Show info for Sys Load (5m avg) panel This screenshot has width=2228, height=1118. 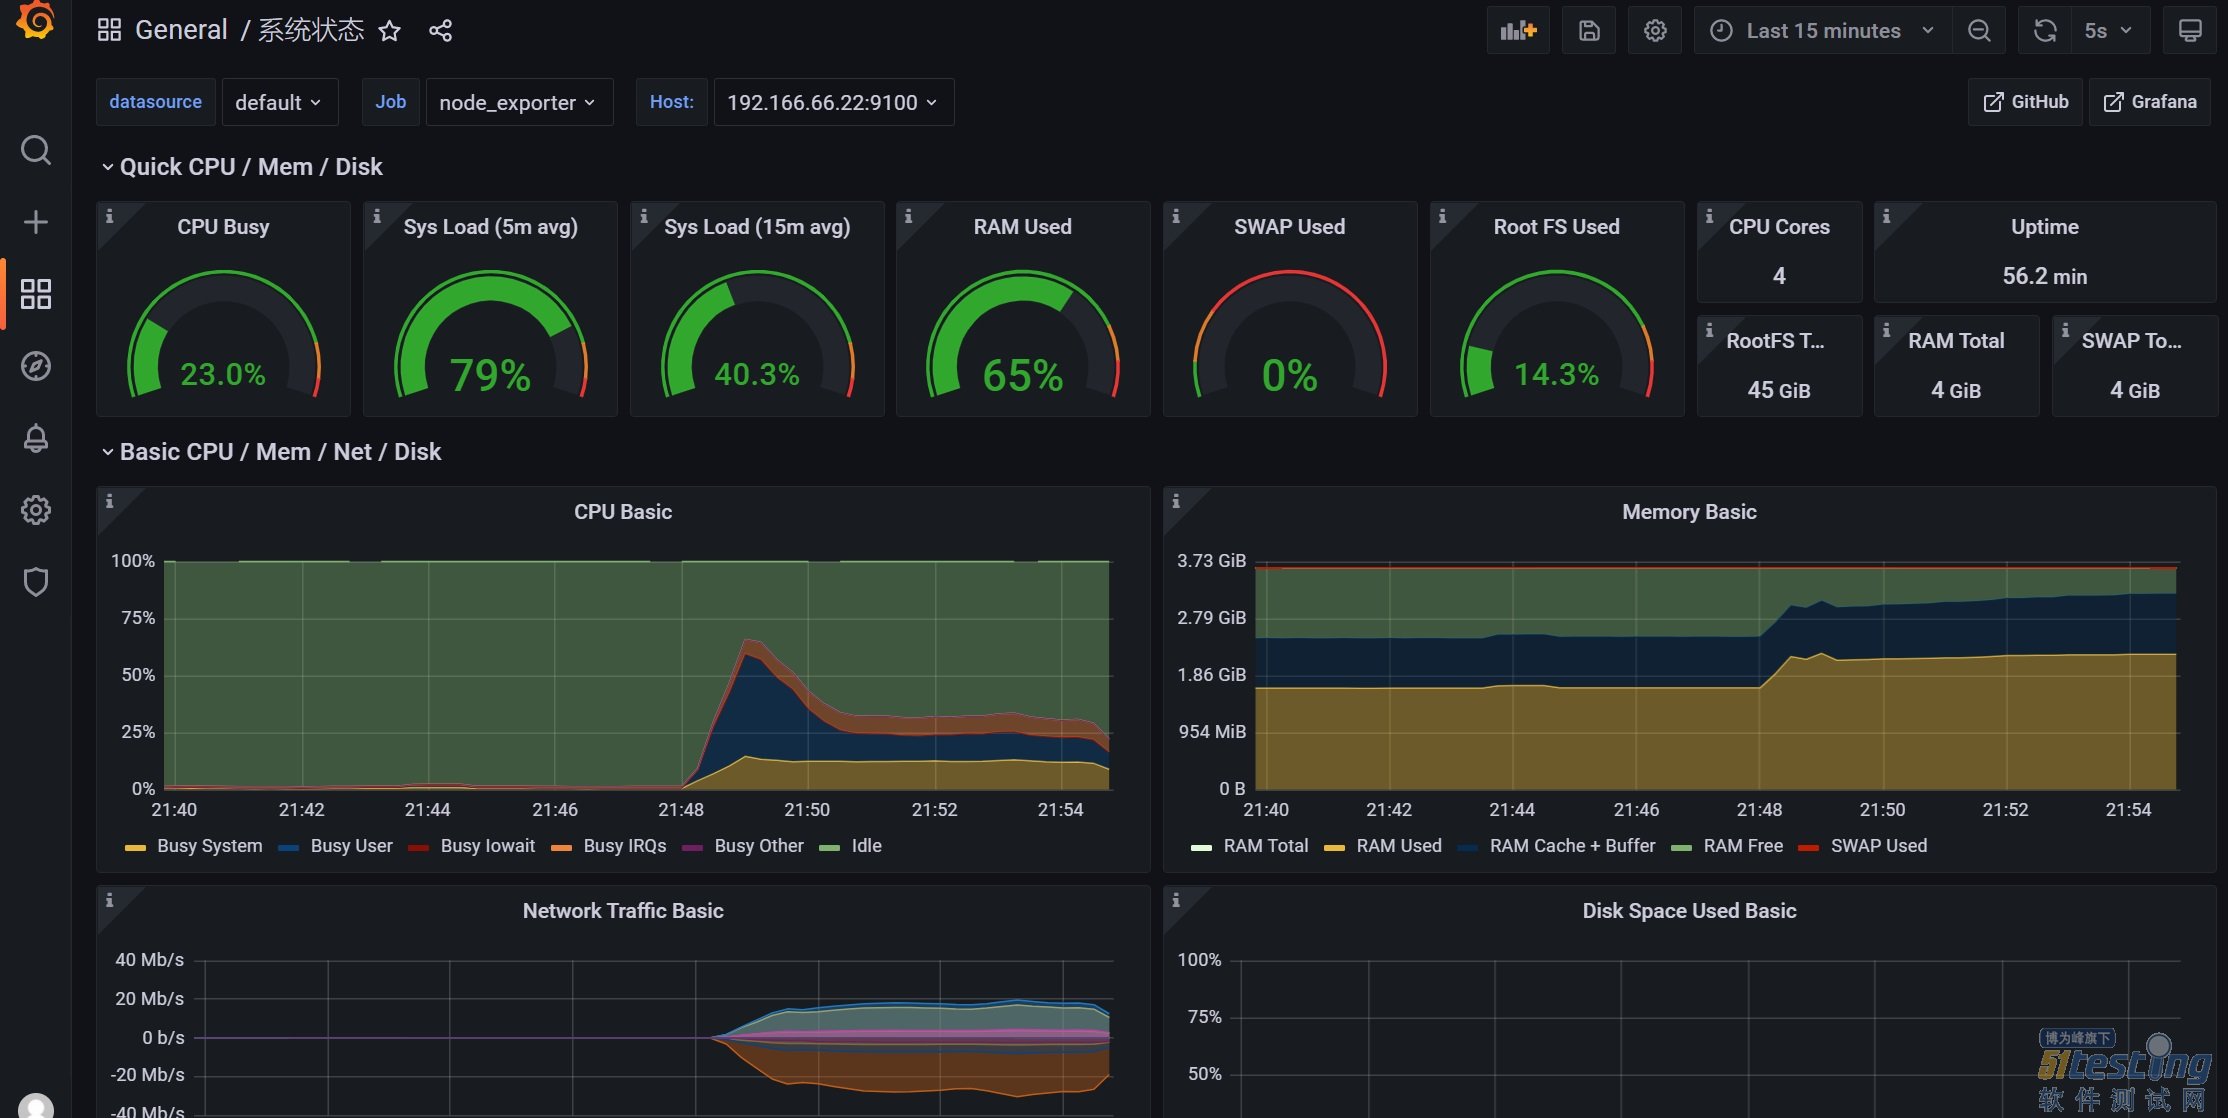377,216
